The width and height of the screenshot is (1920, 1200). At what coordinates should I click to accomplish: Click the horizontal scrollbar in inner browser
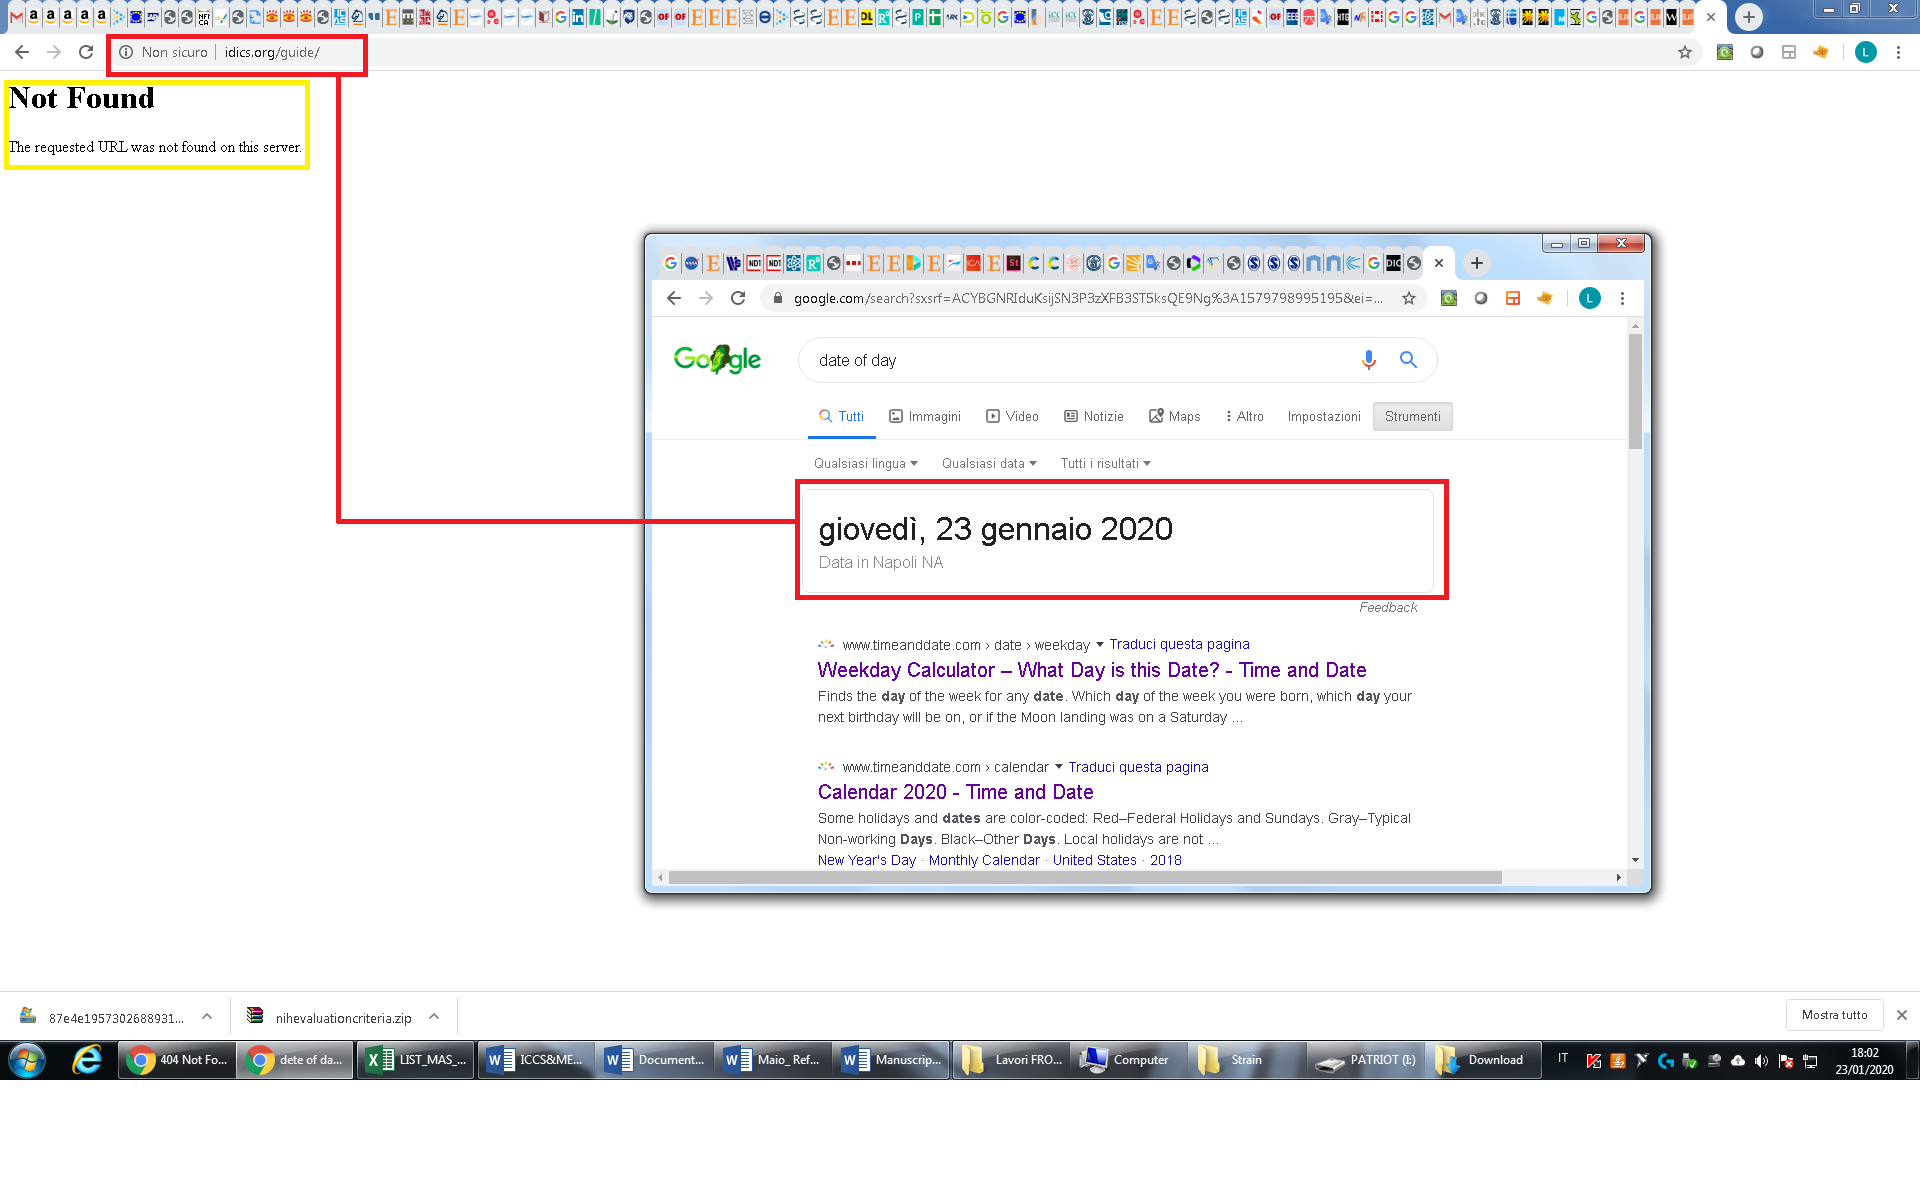coord(1085,877)
